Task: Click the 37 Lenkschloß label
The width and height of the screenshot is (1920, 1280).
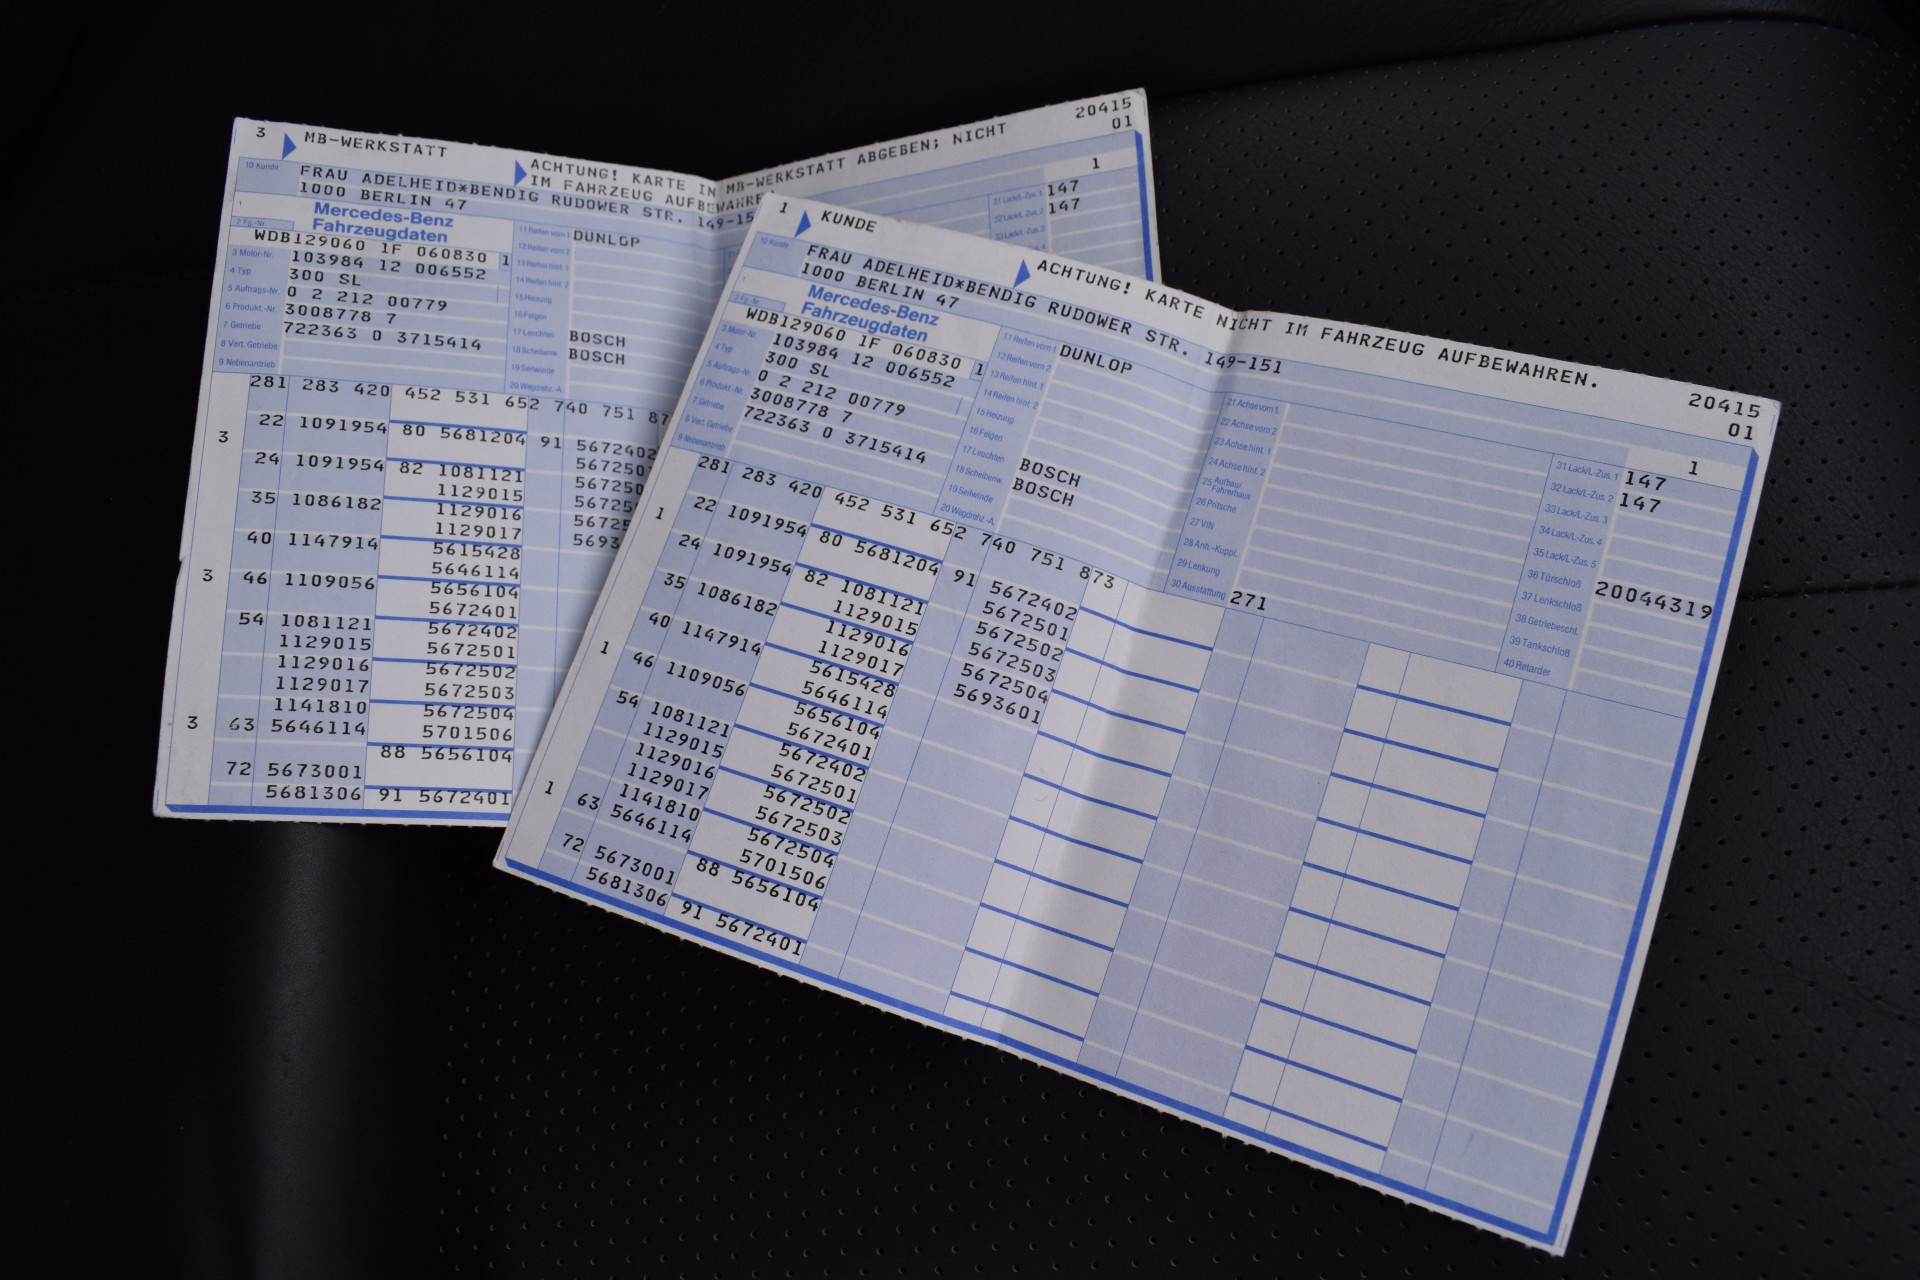Action: (x=1551, y=600)
